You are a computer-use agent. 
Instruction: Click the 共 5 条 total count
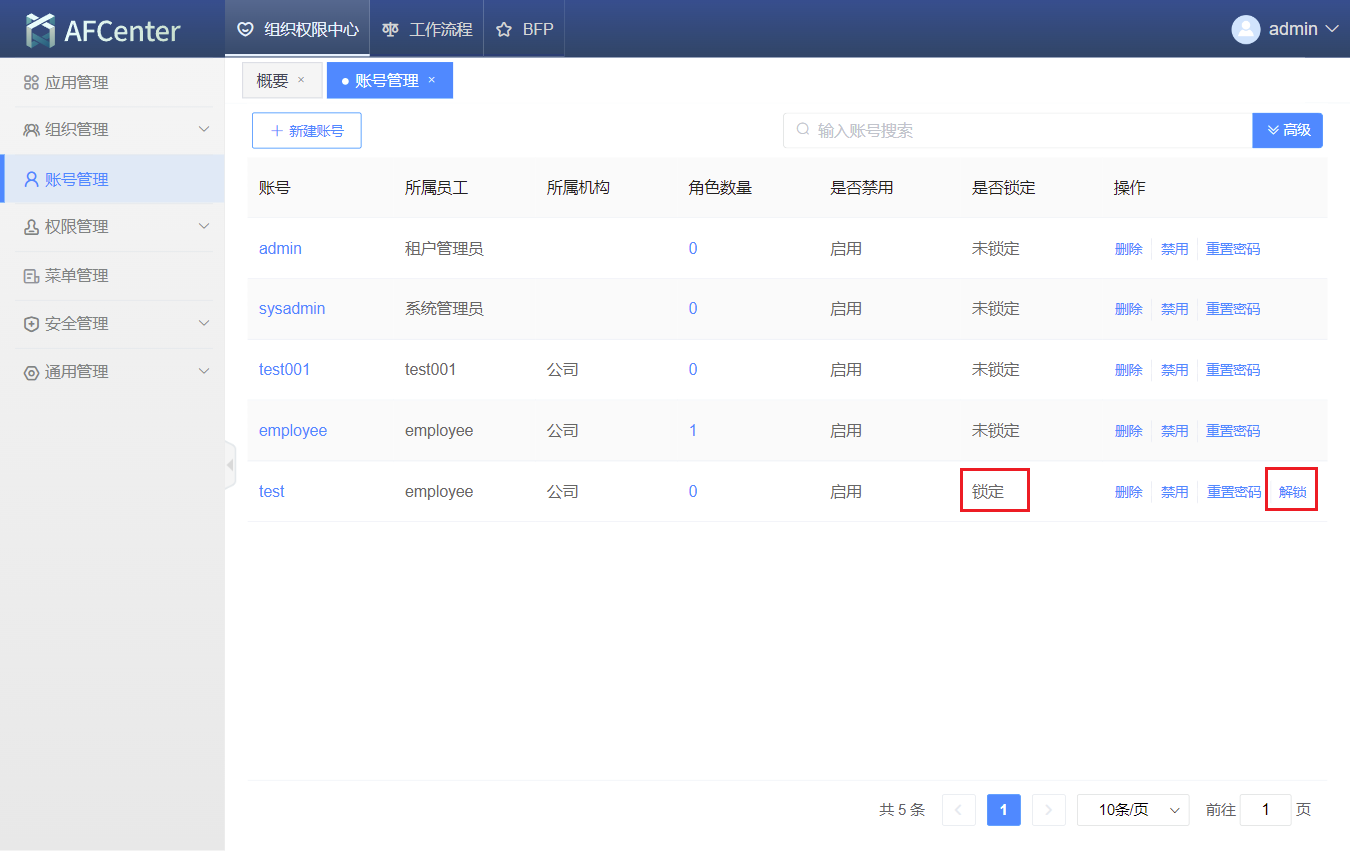click(x=902, y=810)
